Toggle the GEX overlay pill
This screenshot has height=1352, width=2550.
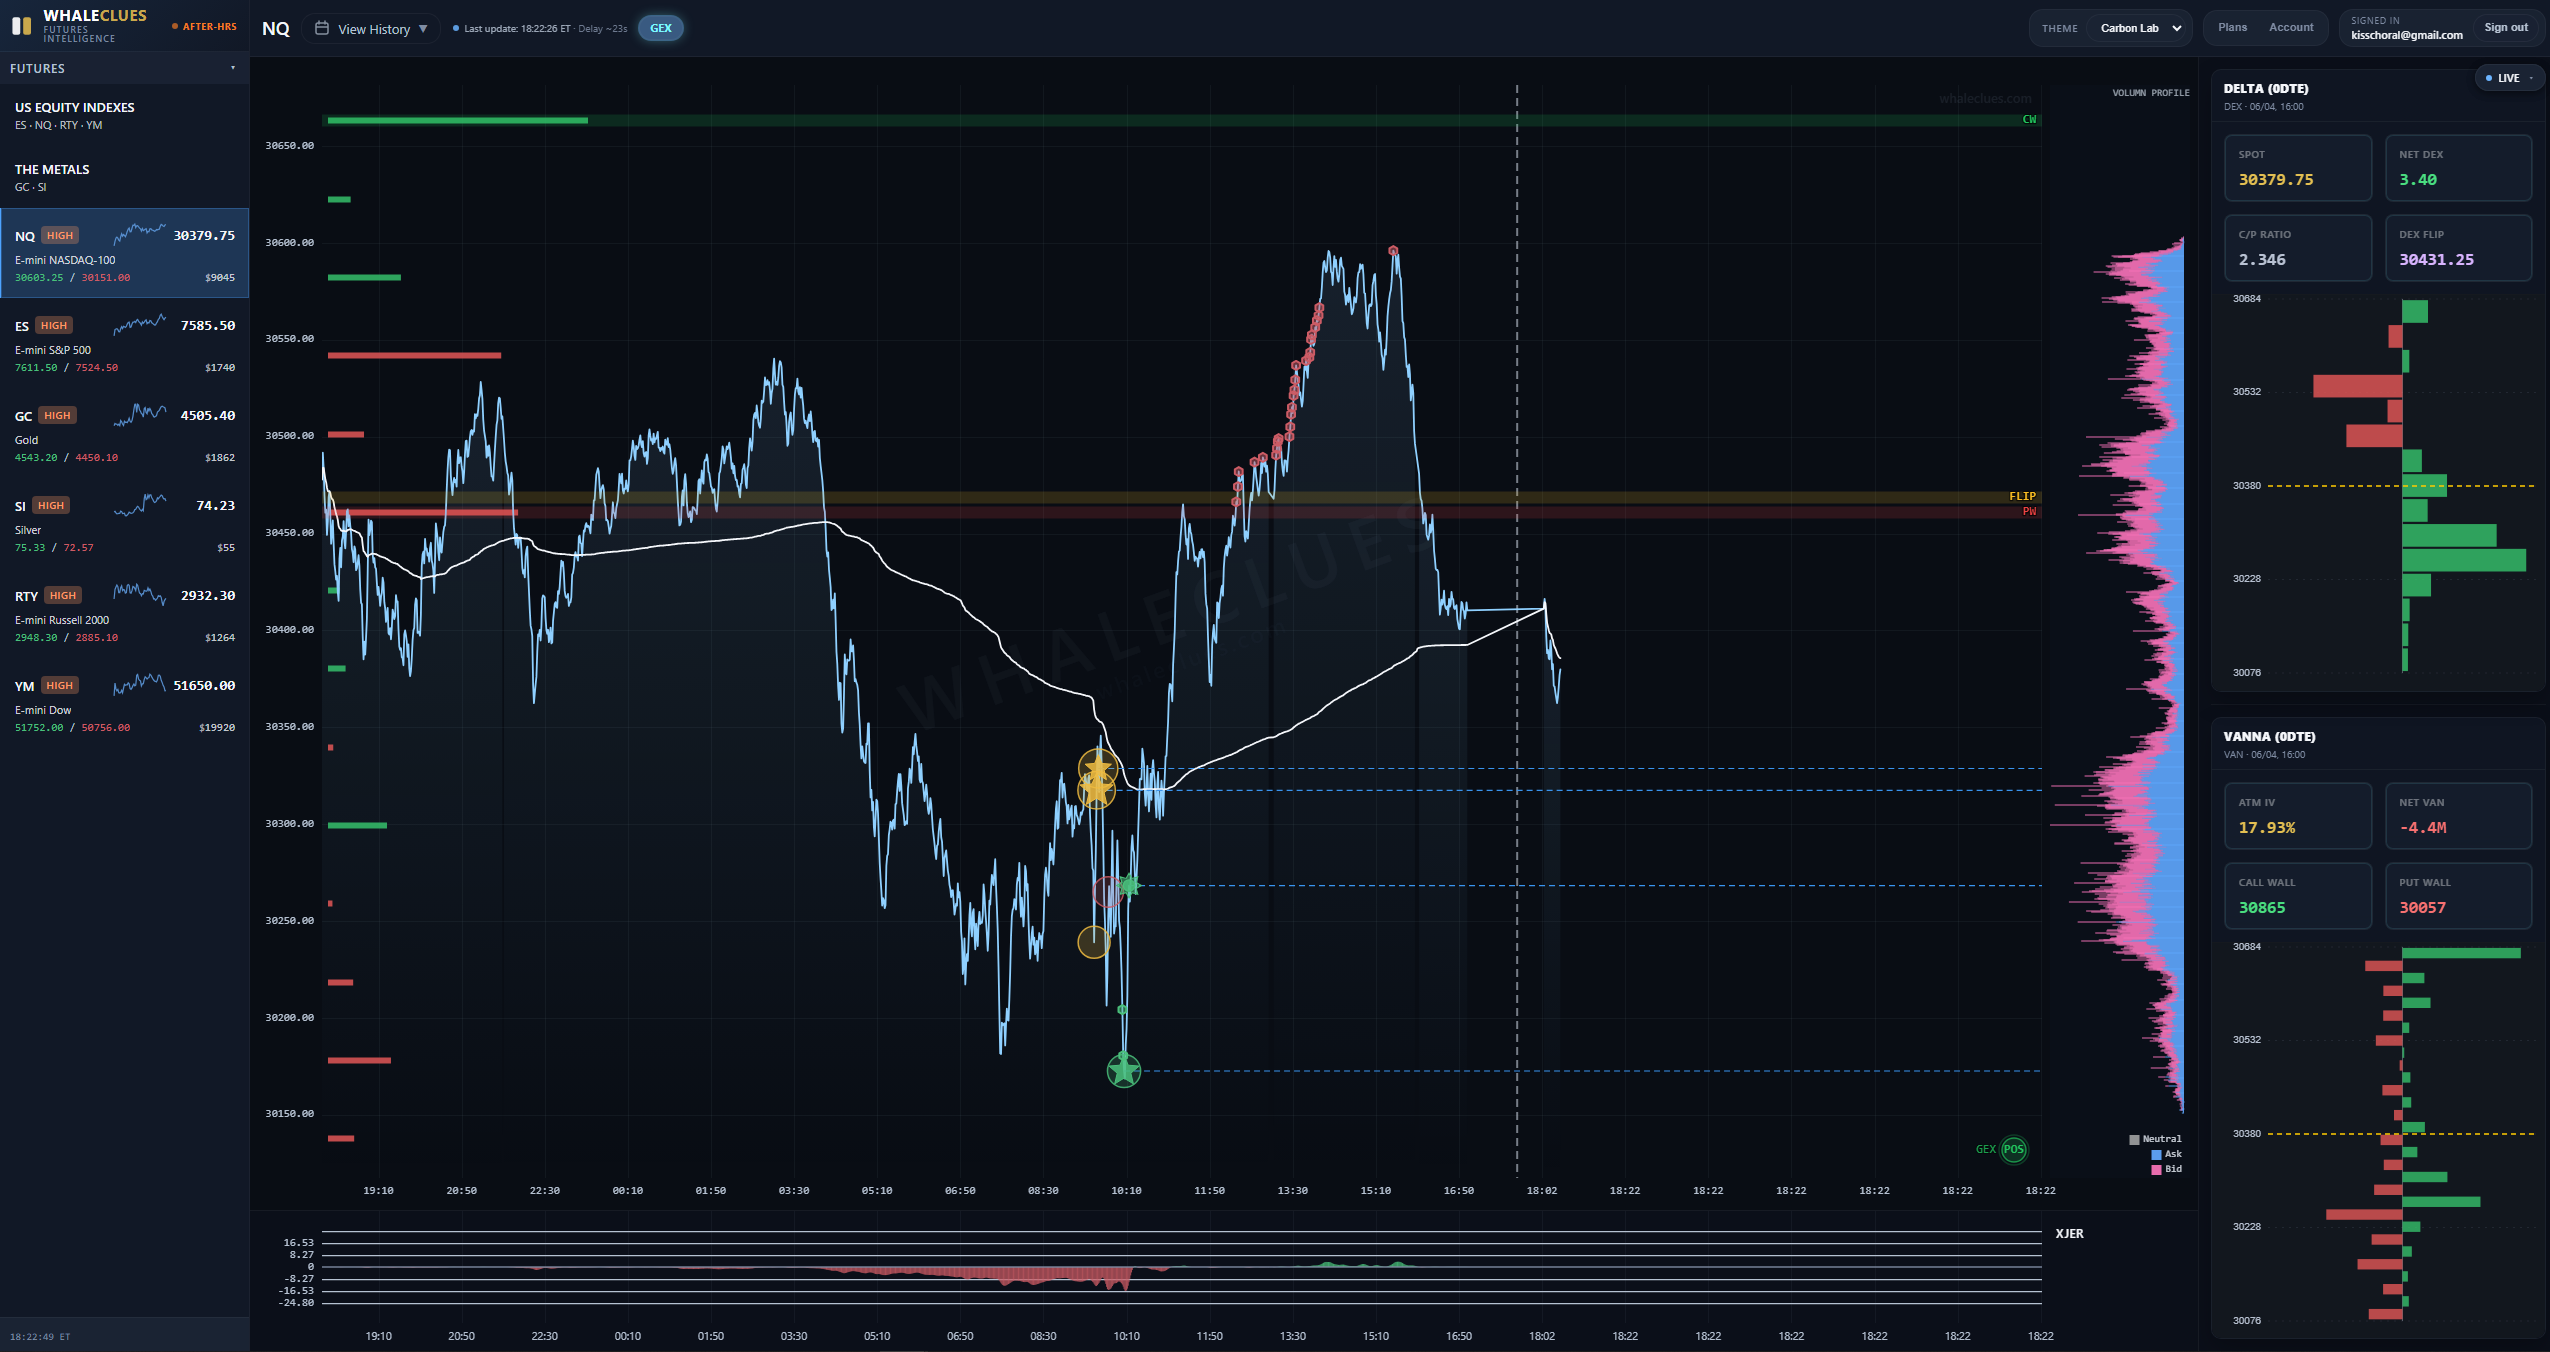661,28
